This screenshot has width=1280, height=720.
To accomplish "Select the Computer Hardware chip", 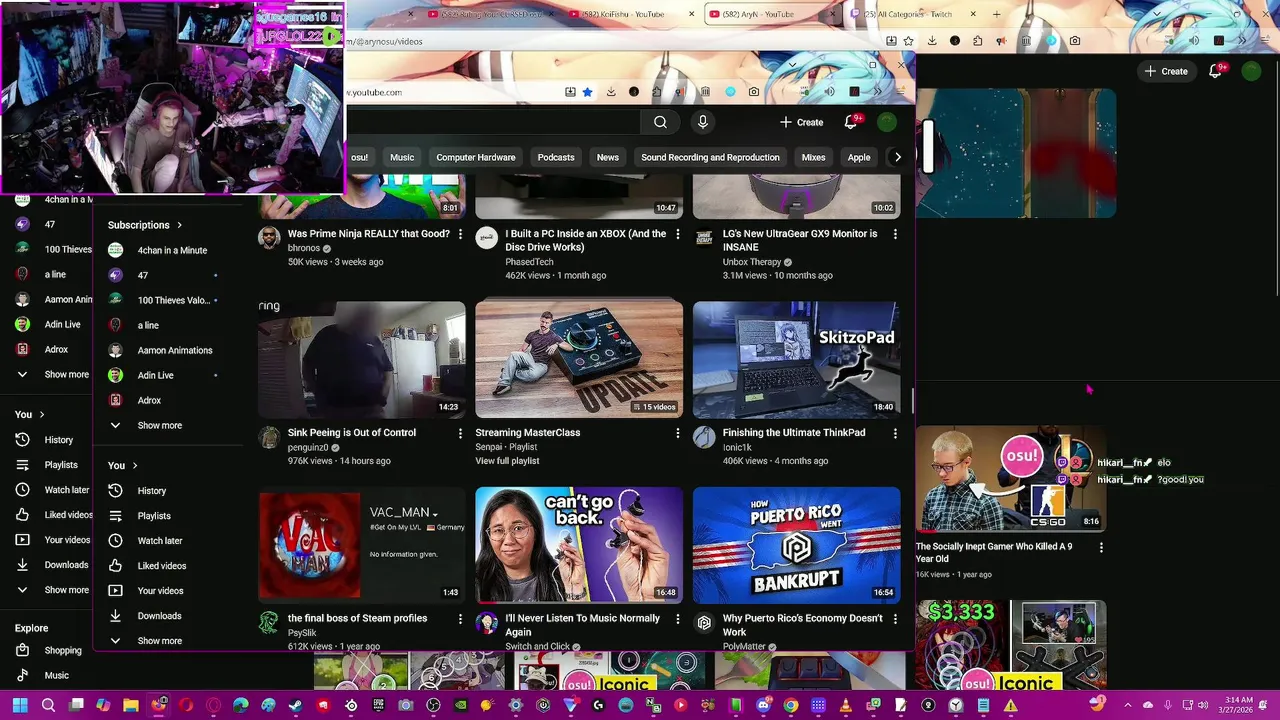I will (476, 157).
